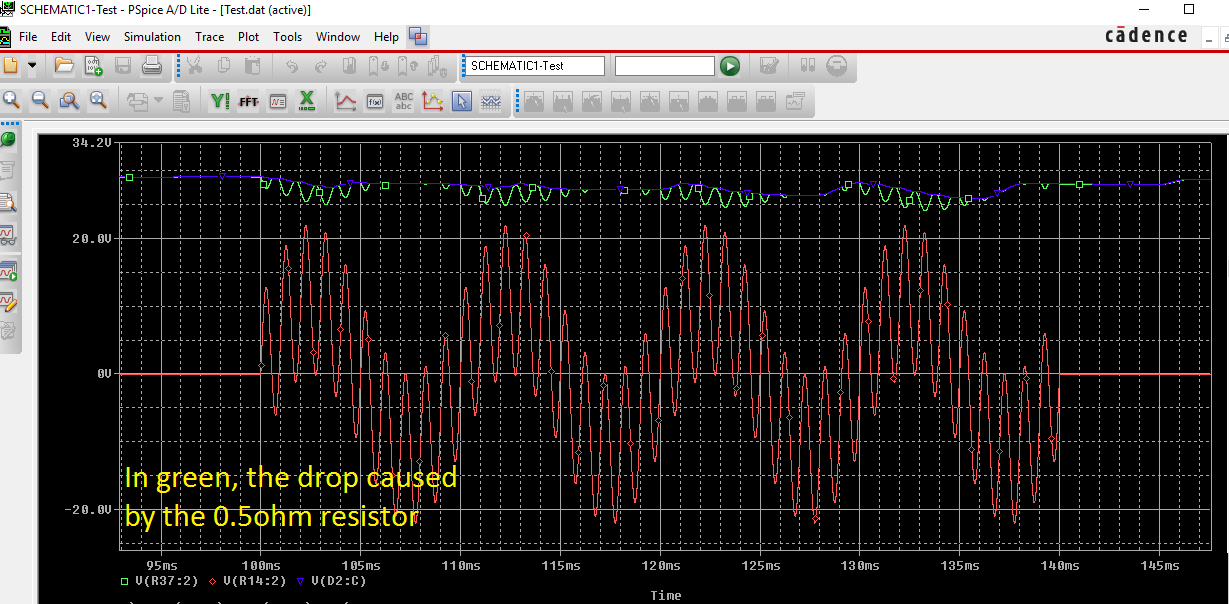Image resolution: width=1229 pixels, height=604 pixels.
Task: Toggle the FFT Fourier transform button
Action: click(x=249, y=101)
